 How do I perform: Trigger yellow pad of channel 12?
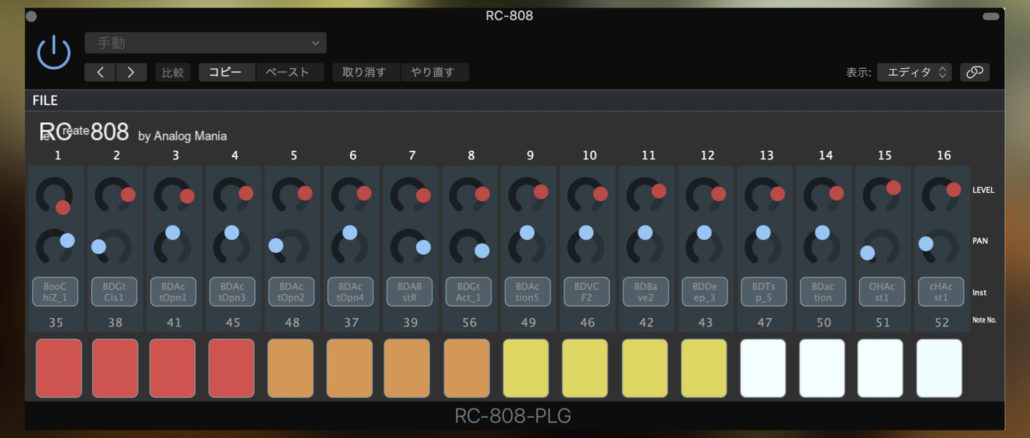click(704, 368)
